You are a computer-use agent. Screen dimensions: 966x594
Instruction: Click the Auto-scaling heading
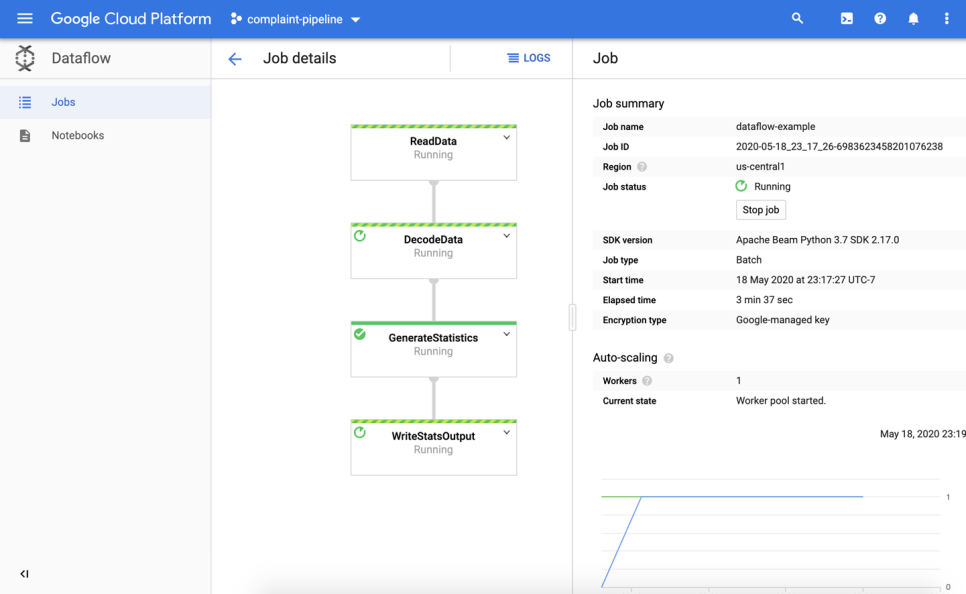[625, 357]
